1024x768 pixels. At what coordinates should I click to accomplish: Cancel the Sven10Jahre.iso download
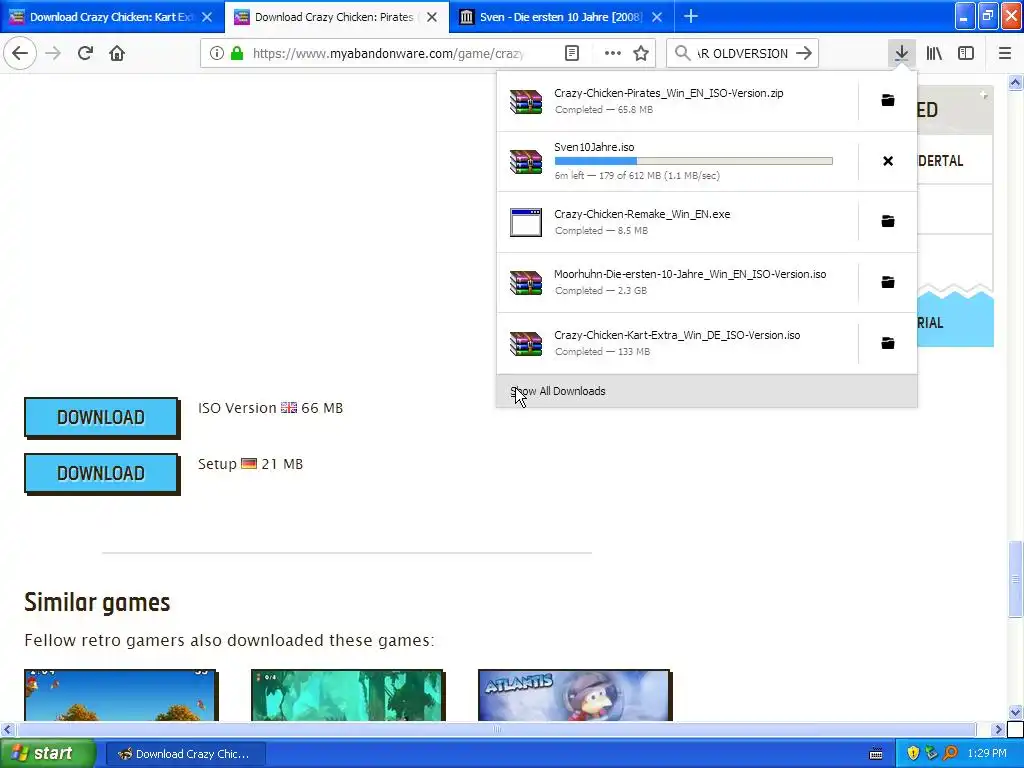pyautogui.click(x=888, y=161)
